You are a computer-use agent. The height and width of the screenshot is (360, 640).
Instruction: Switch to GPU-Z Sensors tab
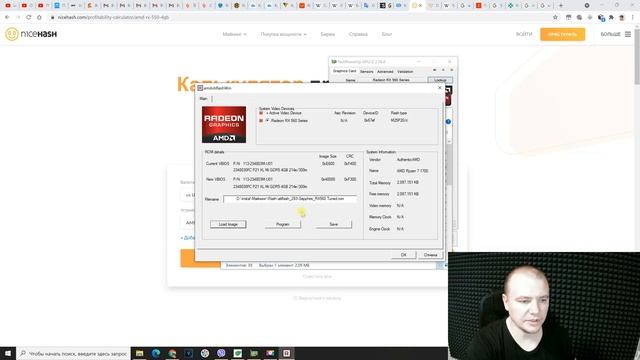click(367, 71)
